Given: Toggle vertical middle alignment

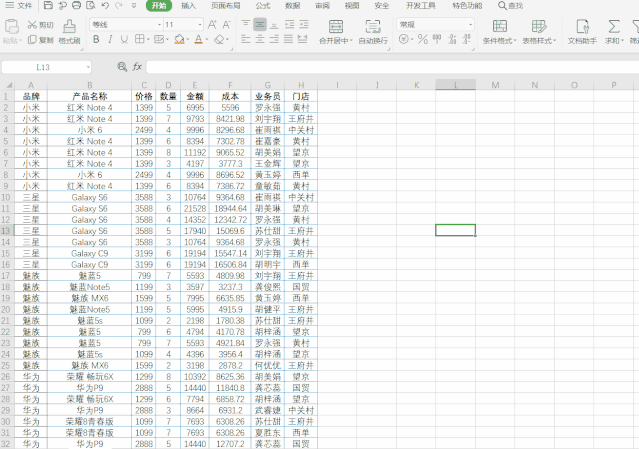Looking at the screenshot, I should click(260, 24).
